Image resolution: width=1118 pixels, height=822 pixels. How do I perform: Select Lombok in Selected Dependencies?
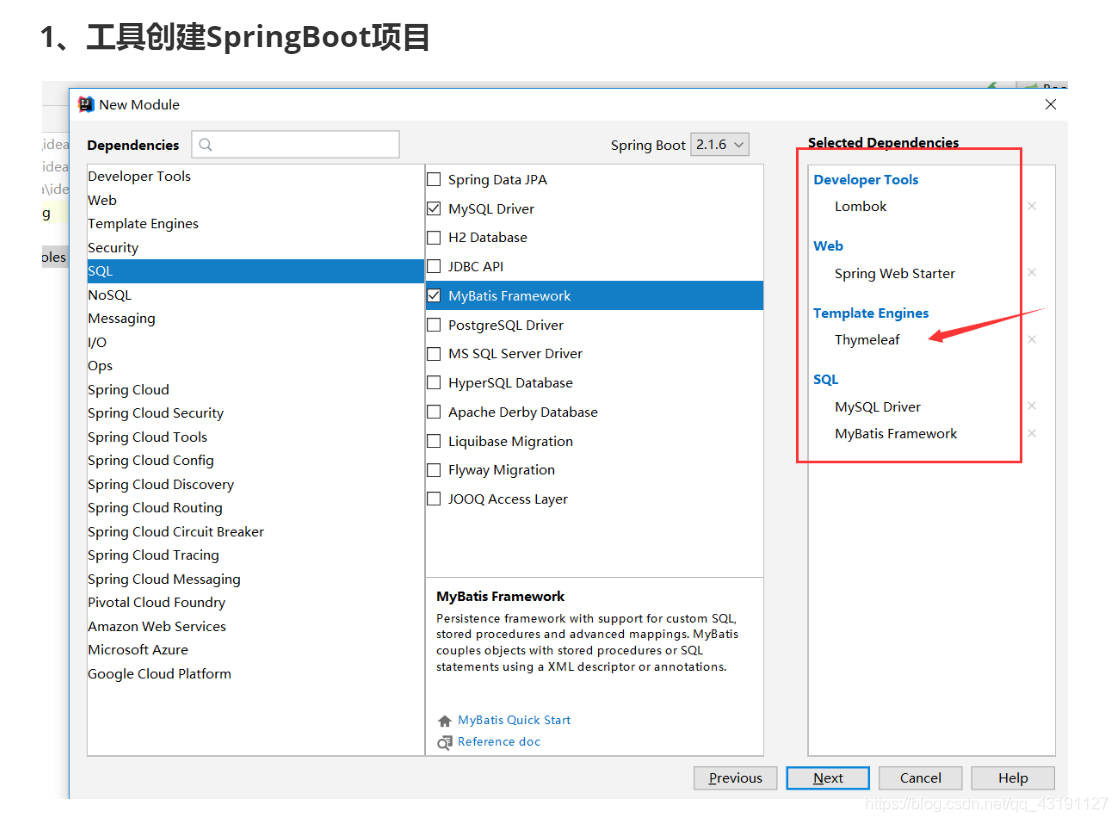[861, 206]
